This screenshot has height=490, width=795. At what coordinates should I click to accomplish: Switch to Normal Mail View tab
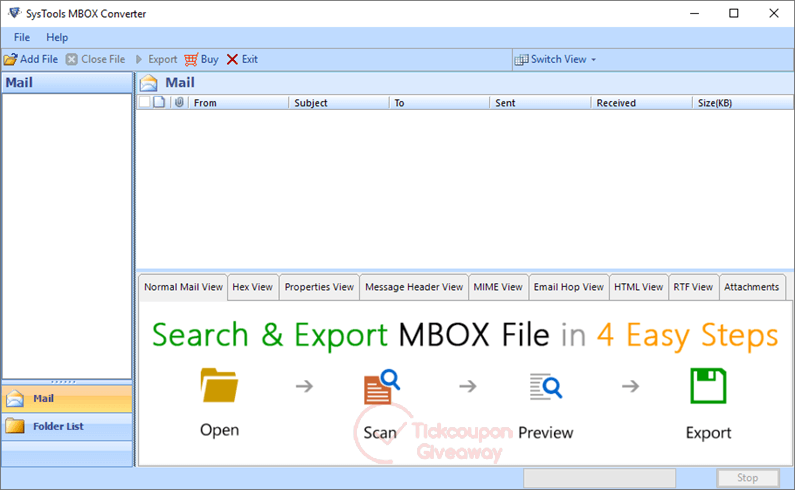183,287
